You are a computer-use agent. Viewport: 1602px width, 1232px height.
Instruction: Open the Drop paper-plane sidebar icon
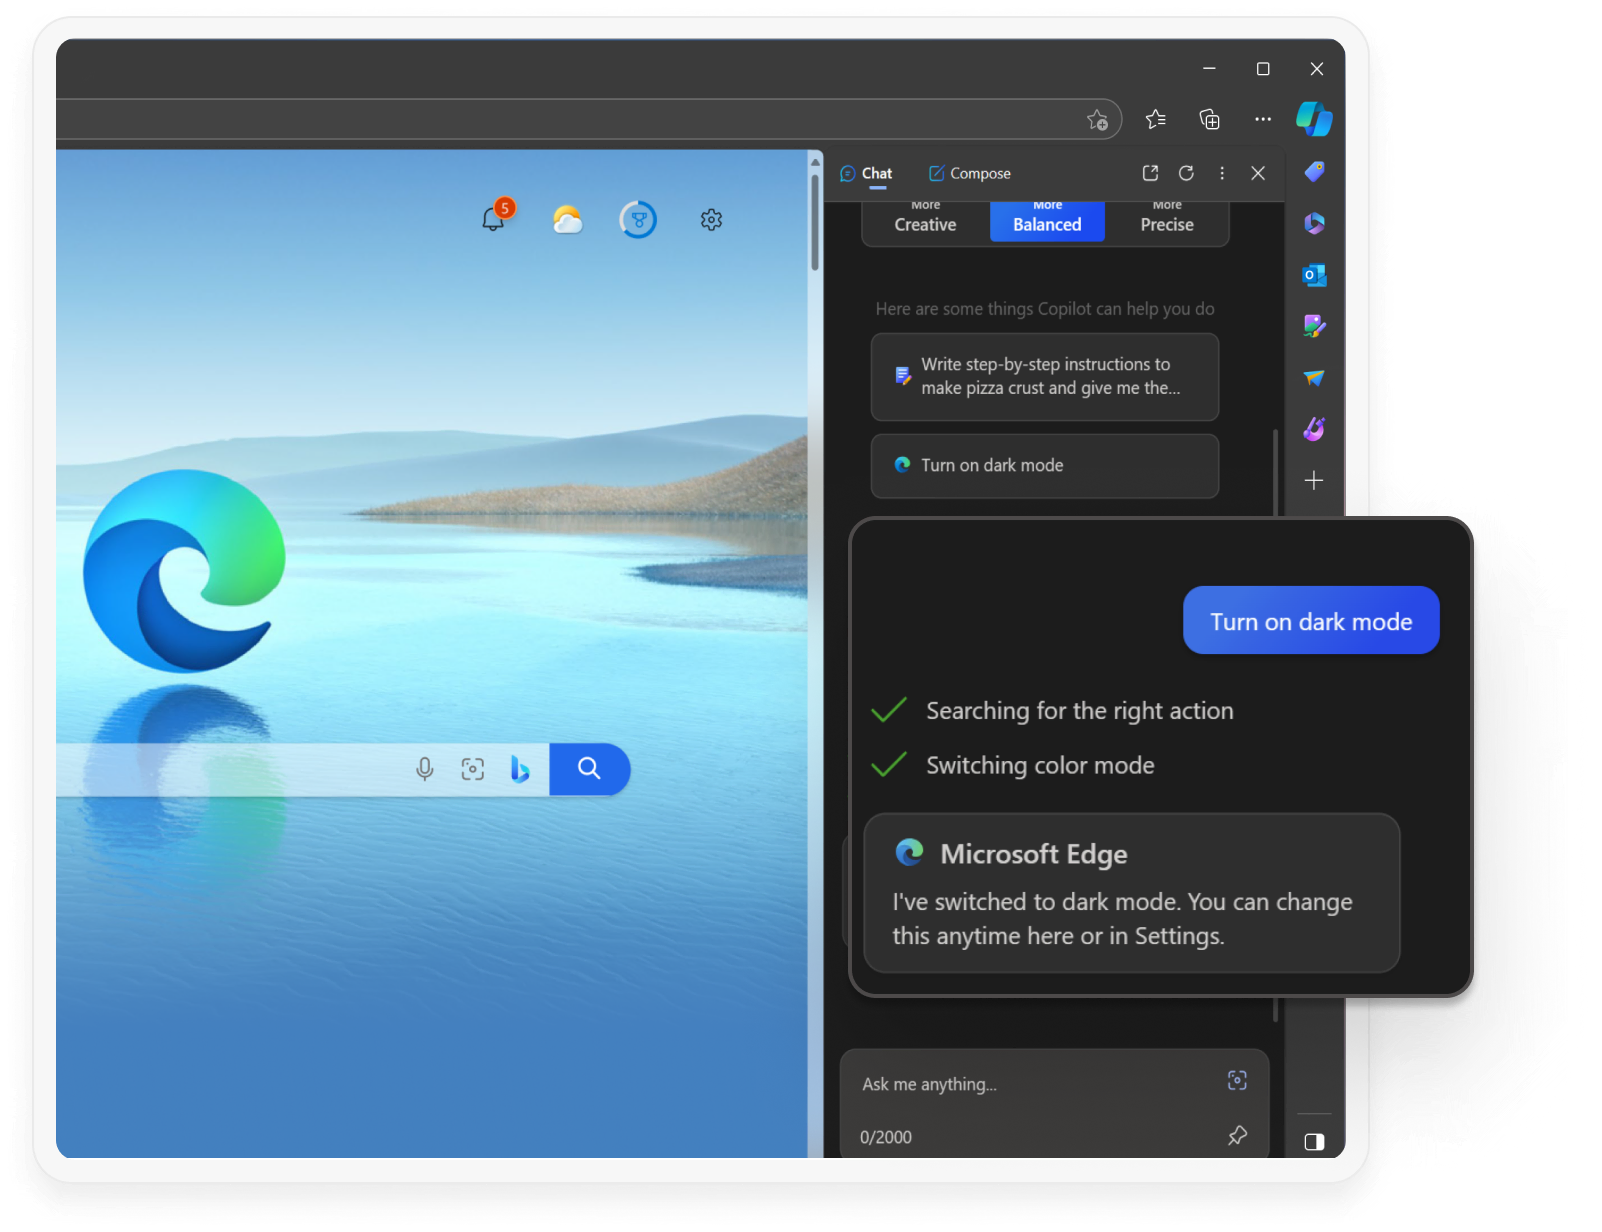pyautogui.click(x=1313, y=378)
